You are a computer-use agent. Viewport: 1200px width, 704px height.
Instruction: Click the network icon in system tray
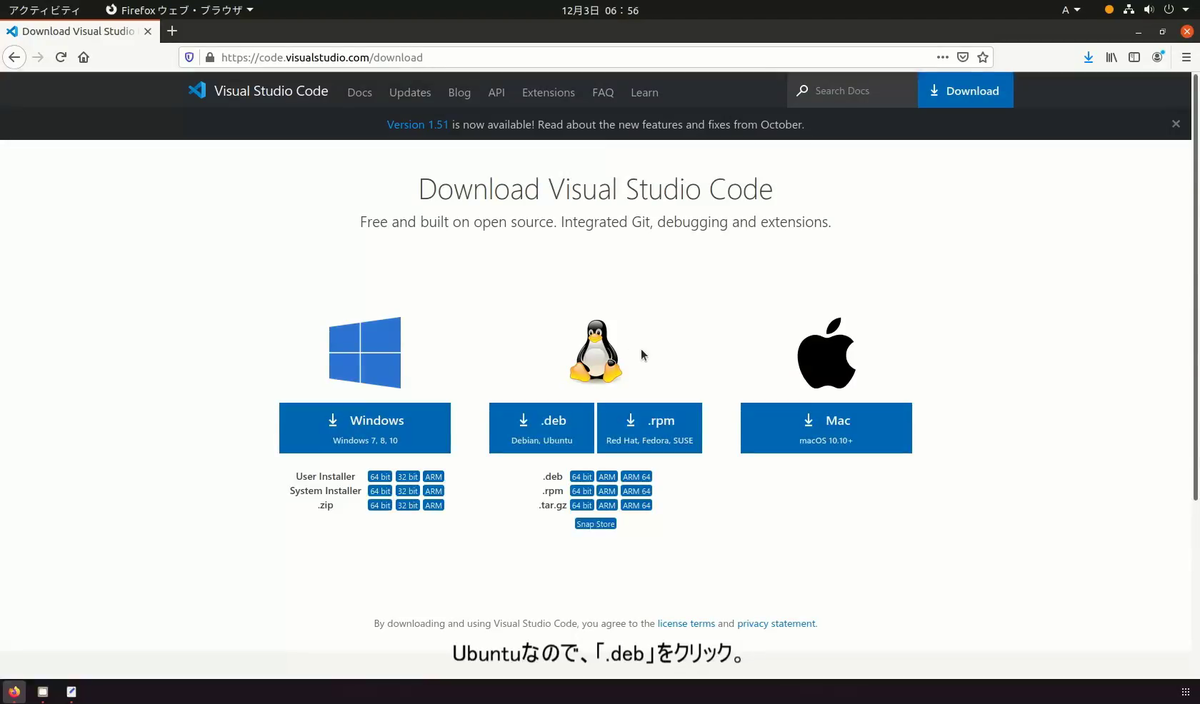[x=1129, y=10]
